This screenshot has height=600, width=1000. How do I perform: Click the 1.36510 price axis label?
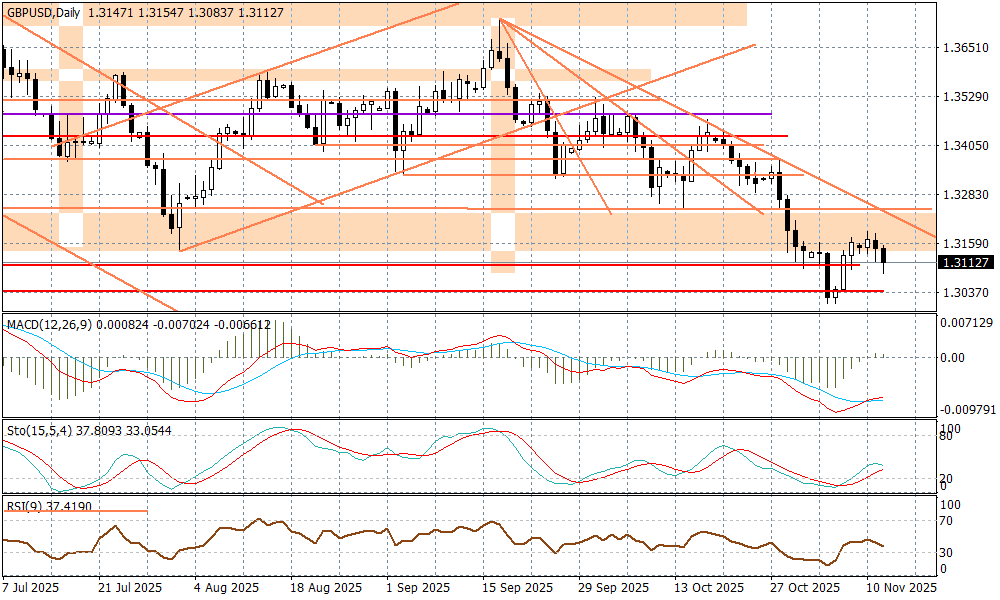[x=965, y=48]
